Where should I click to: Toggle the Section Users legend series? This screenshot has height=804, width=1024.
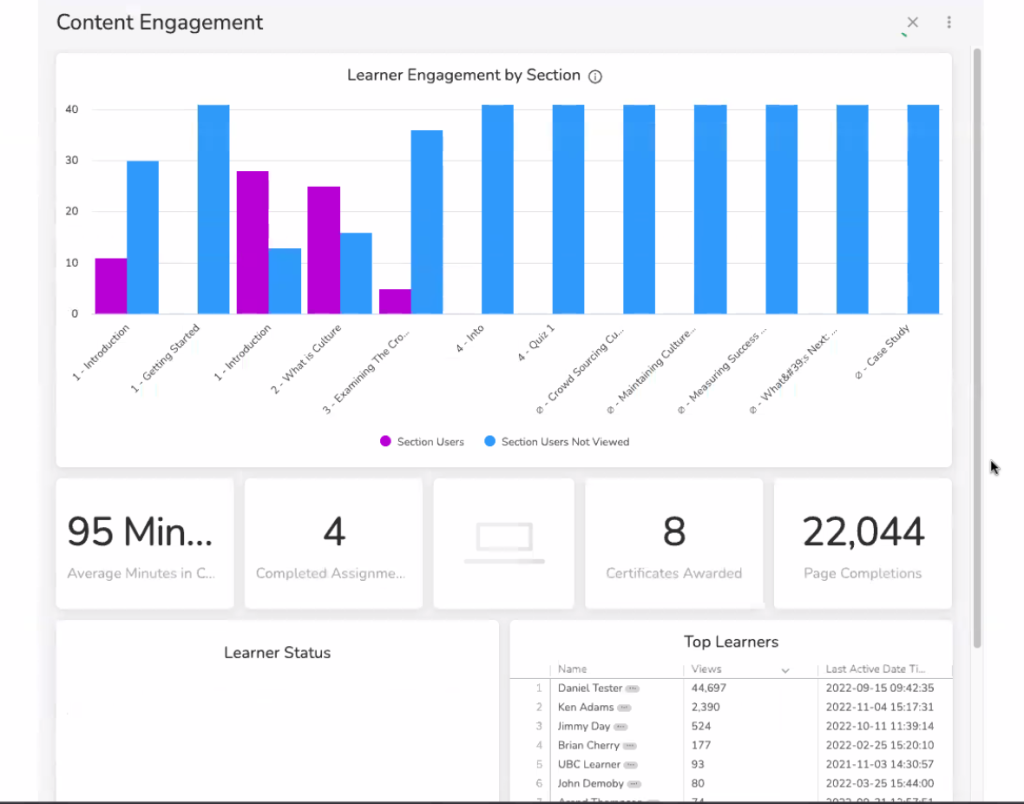point(421,441)
